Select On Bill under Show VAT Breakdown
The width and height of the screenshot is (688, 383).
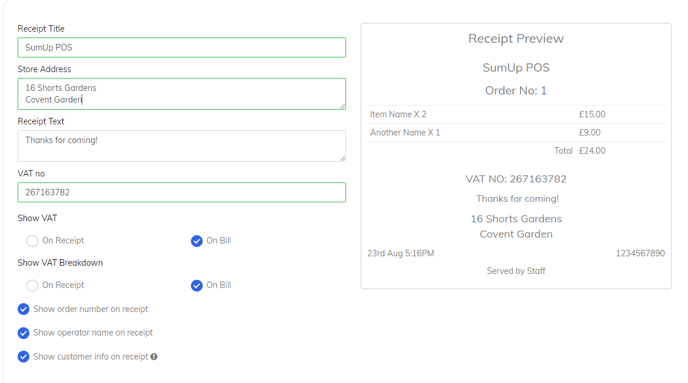(x=197, y=286)
